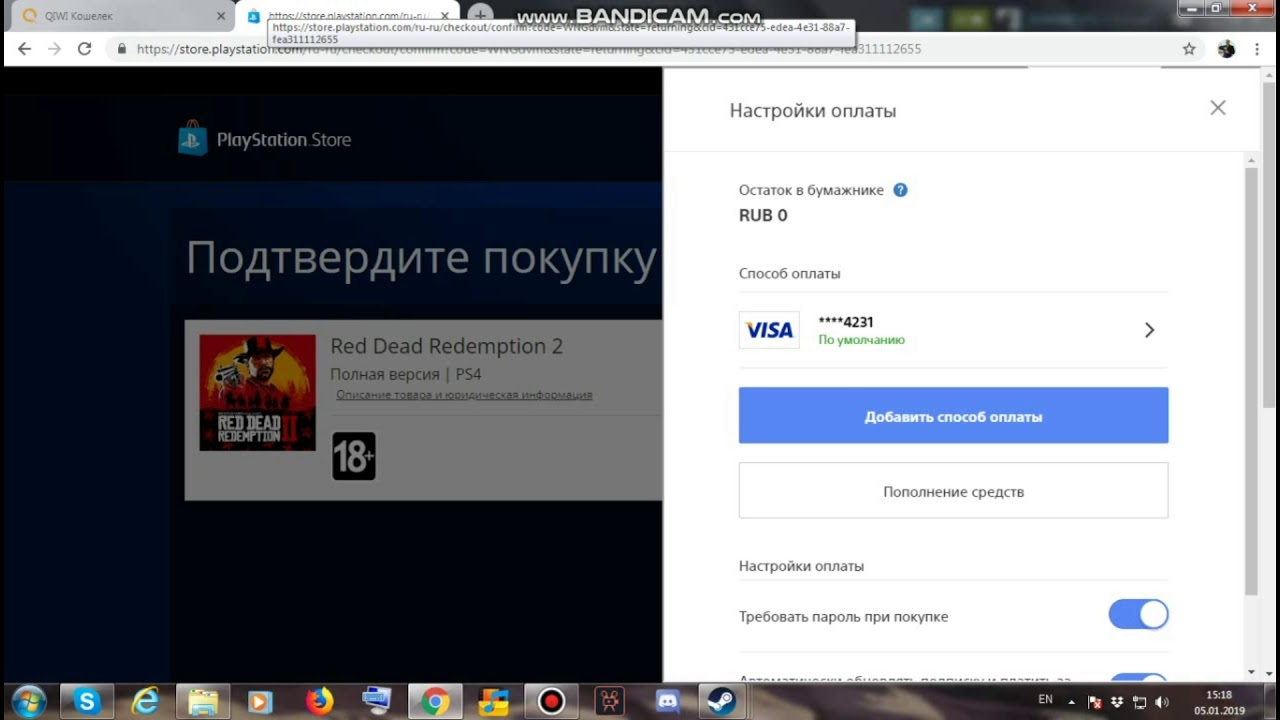Open the Chrome three-dot menu
The image size is (1280, 720).
tap(1257, 49)
